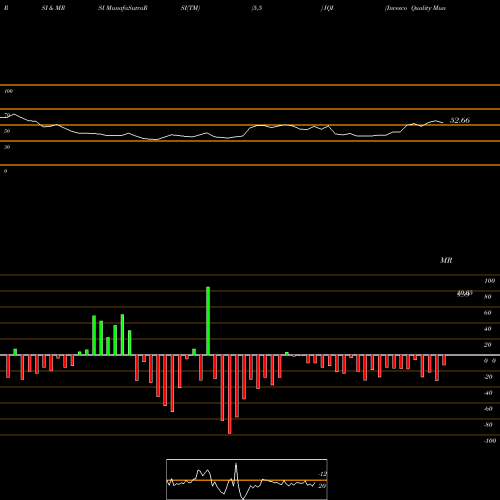Click the 100 label on the MR axis
The height and width of the screenshot is (500, 500).
pos(490,281)
